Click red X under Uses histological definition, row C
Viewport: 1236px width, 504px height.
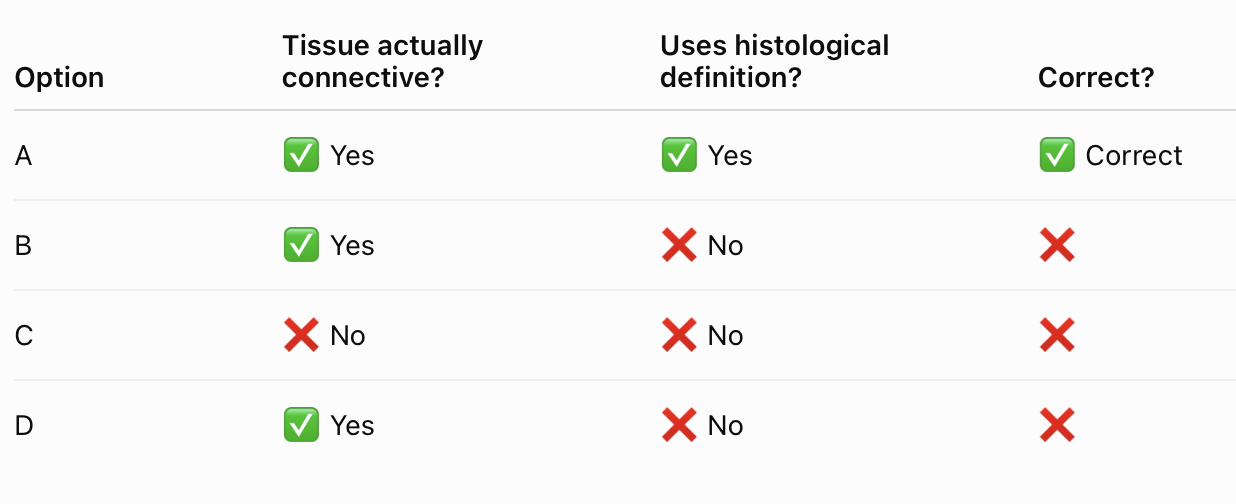tap(679, 335)
